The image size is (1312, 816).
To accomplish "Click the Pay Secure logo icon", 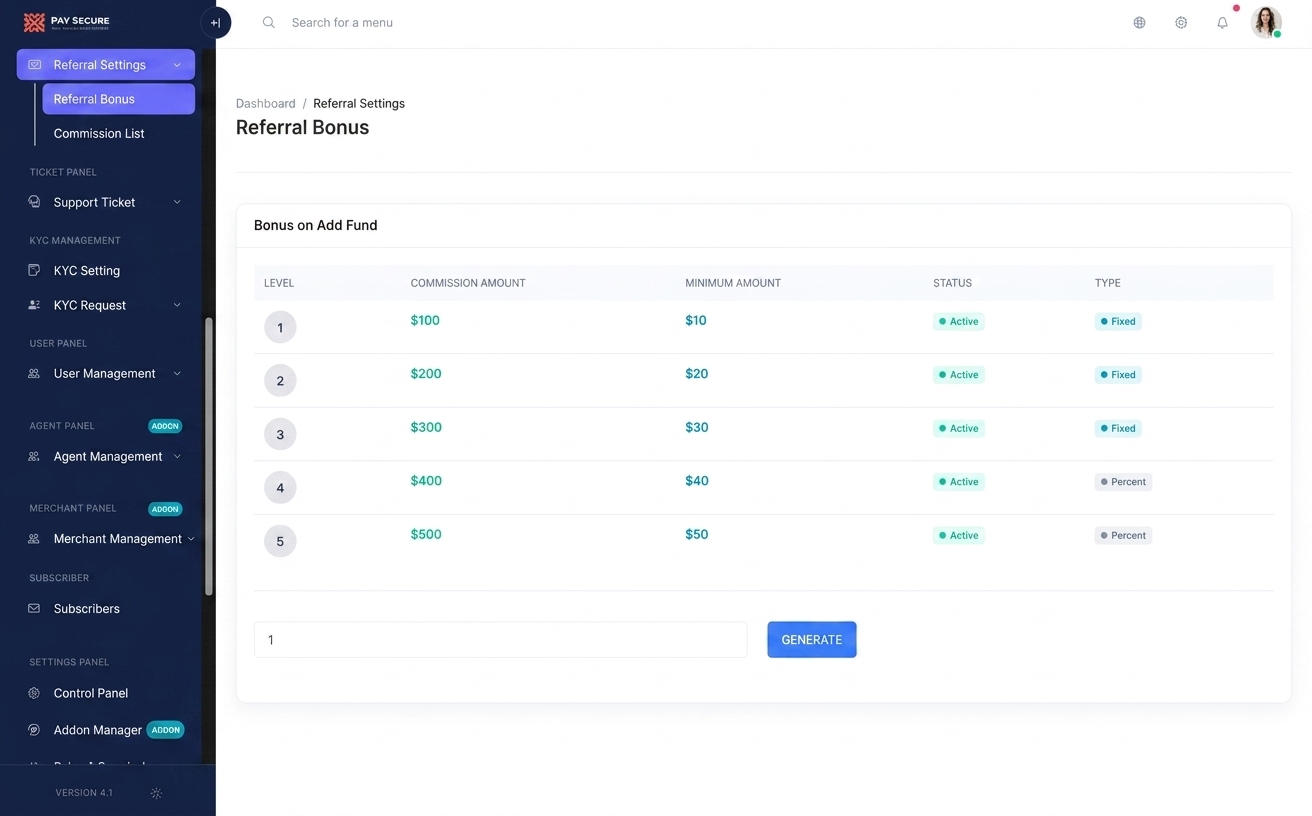I will 34,22.
